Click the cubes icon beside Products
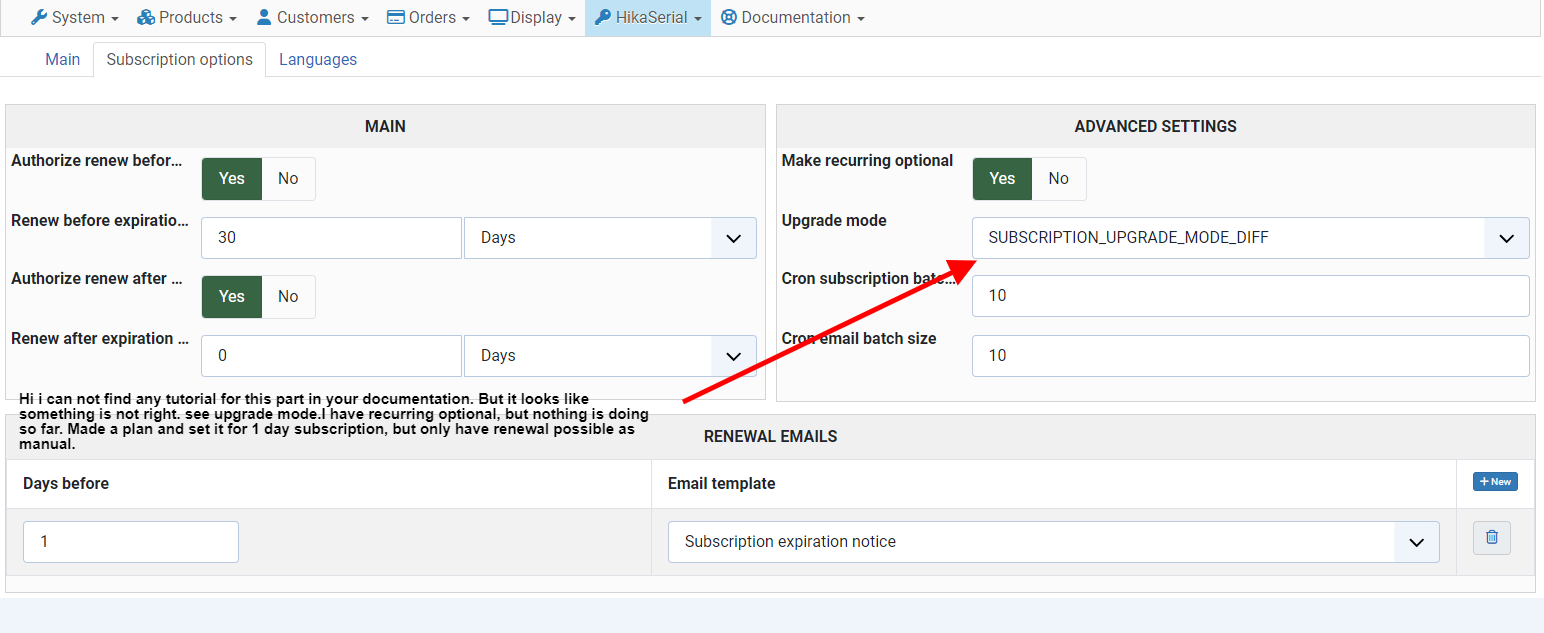Screen dimensions: 1544x633 [146, 17]
